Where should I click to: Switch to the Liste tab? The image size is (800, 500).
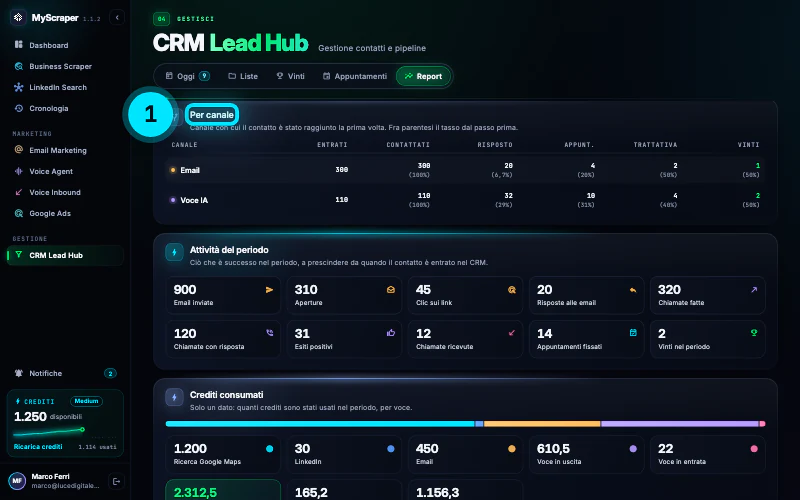click(243, 76)
